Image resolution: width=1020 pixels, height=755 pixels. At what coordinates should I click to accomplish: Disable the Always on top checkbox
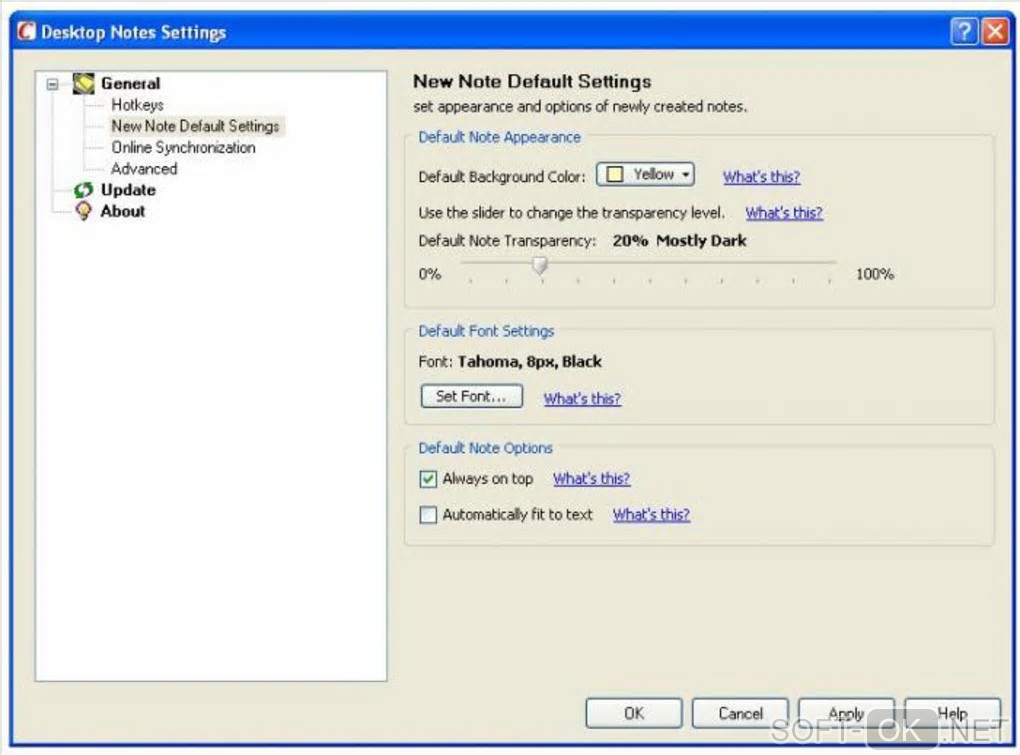tap(429, 480)
